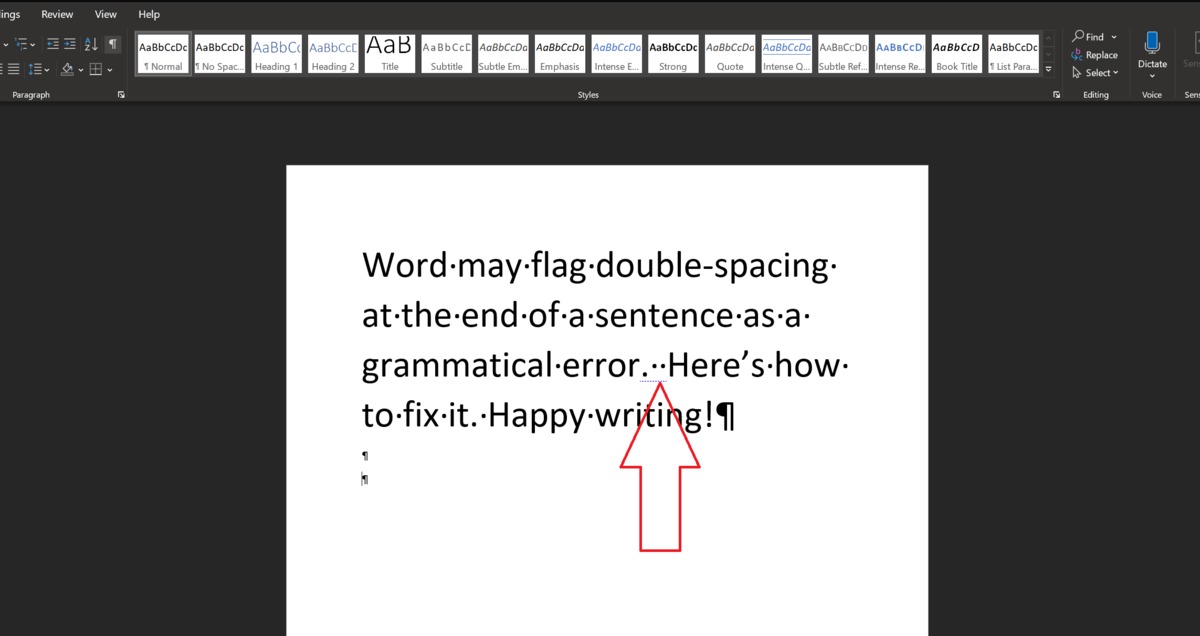Click the word 'Word' in document
Image resolution: width=1200 pixels, height=636 pixels.
404,265
